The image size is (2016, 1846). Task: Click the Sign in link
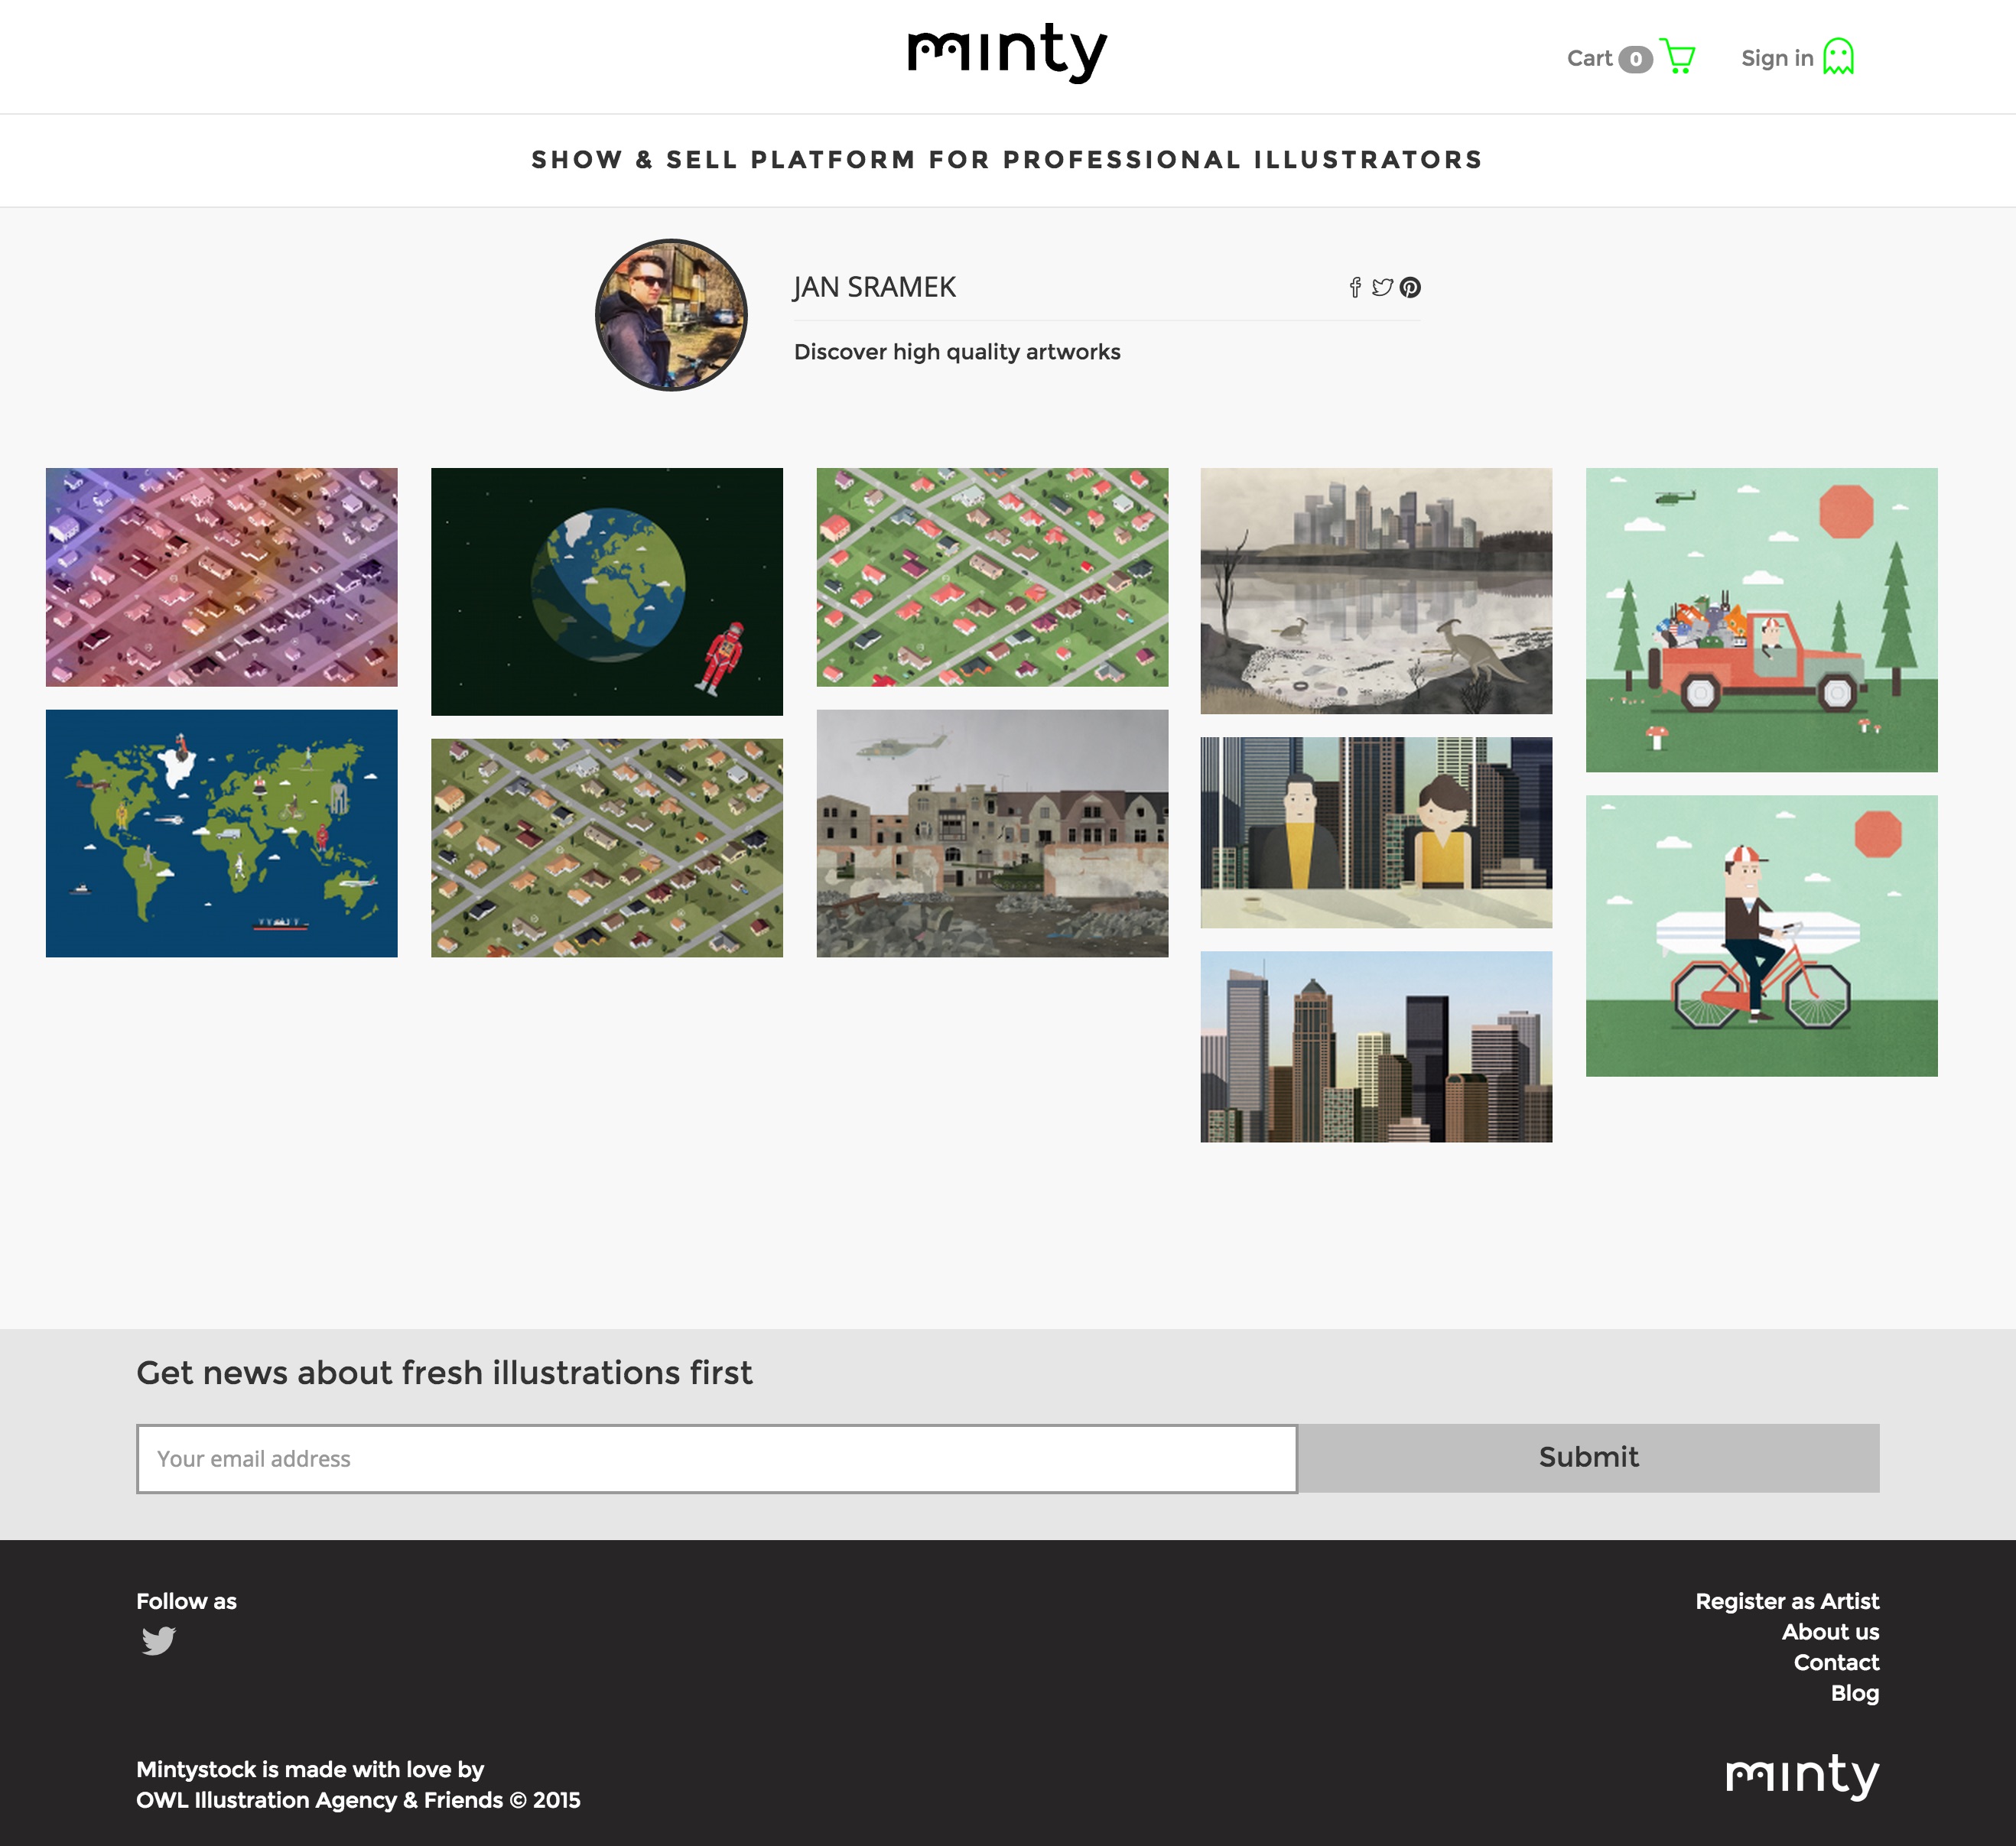click(x=1777, y=58)
